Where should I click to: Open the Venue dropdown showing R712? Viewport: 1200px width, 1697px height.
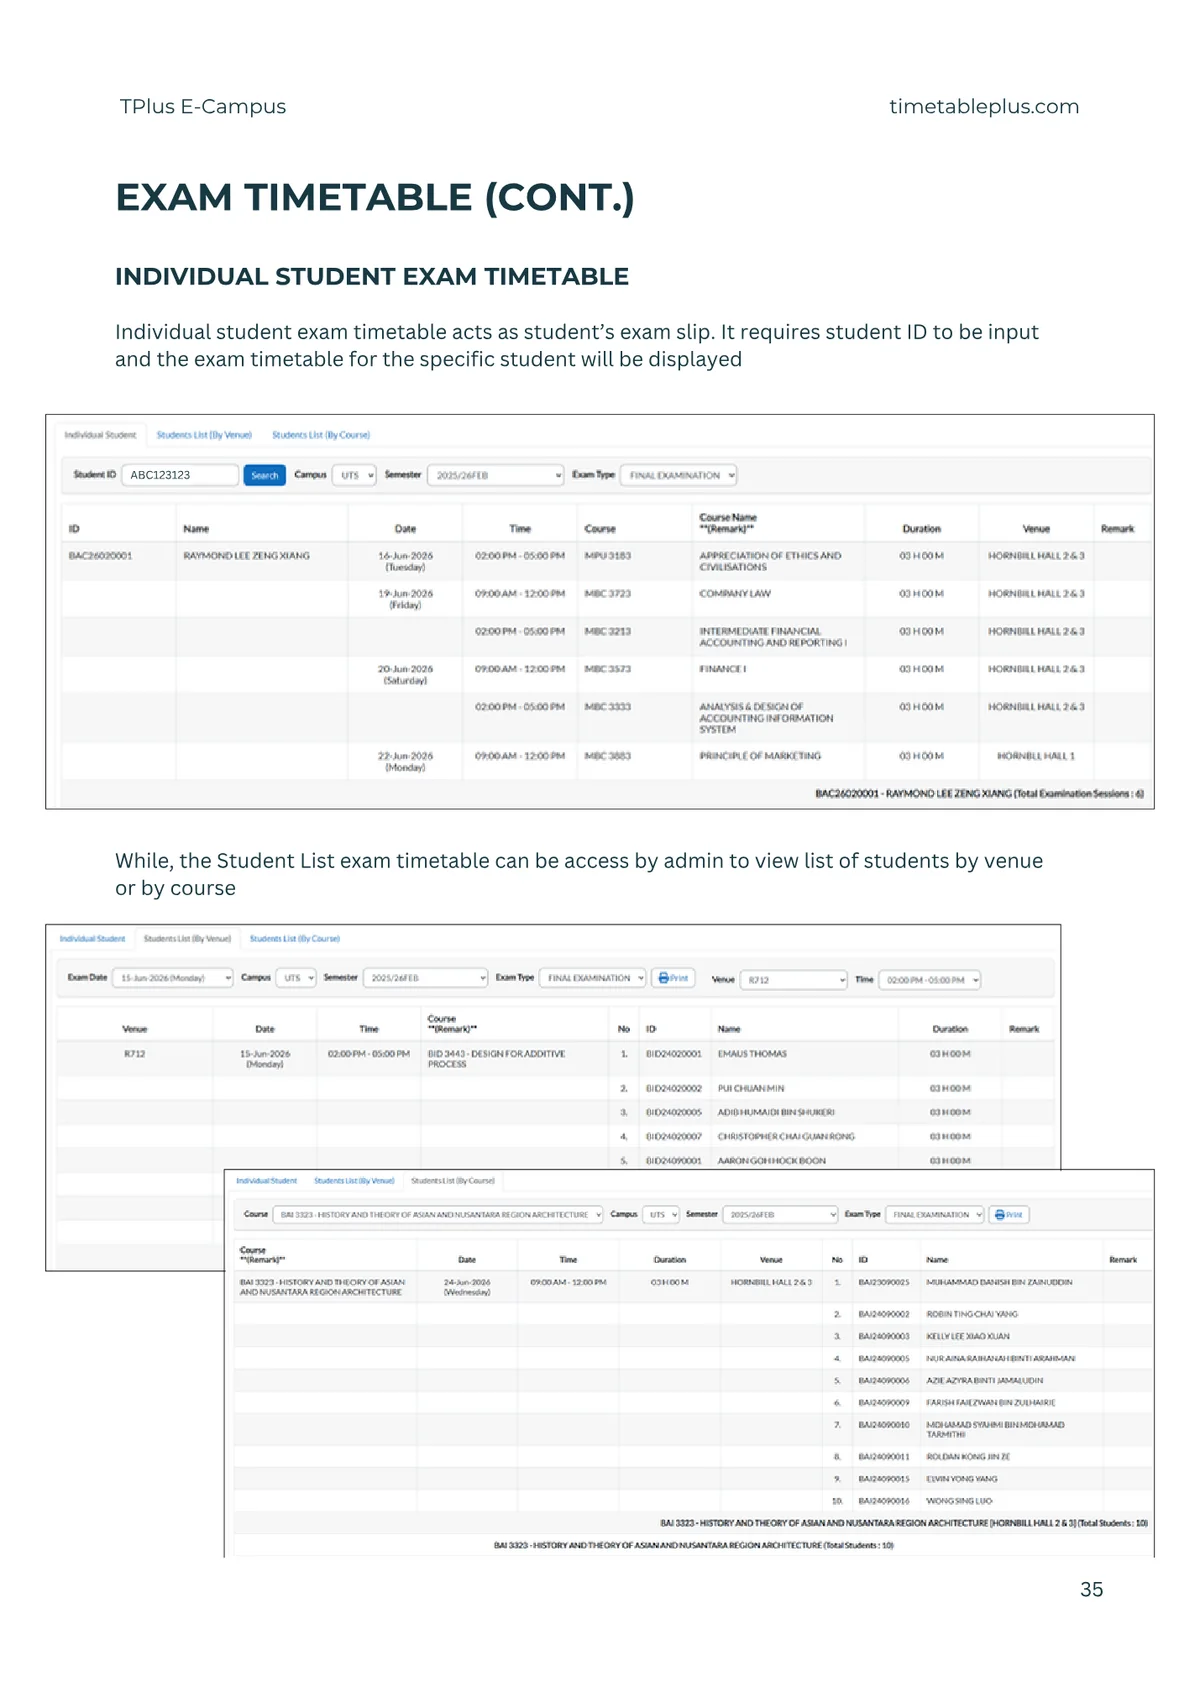tap(794, 980)
